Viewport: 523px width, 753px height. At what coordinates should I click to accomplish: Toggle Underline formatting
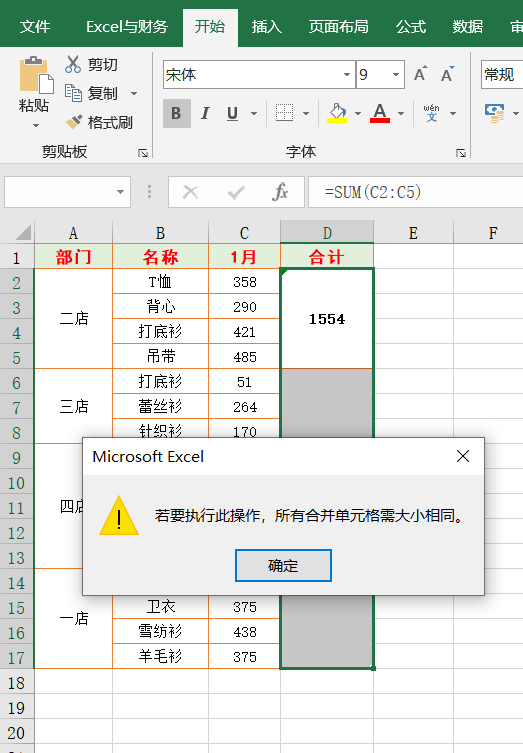click(x=232, y=113)
